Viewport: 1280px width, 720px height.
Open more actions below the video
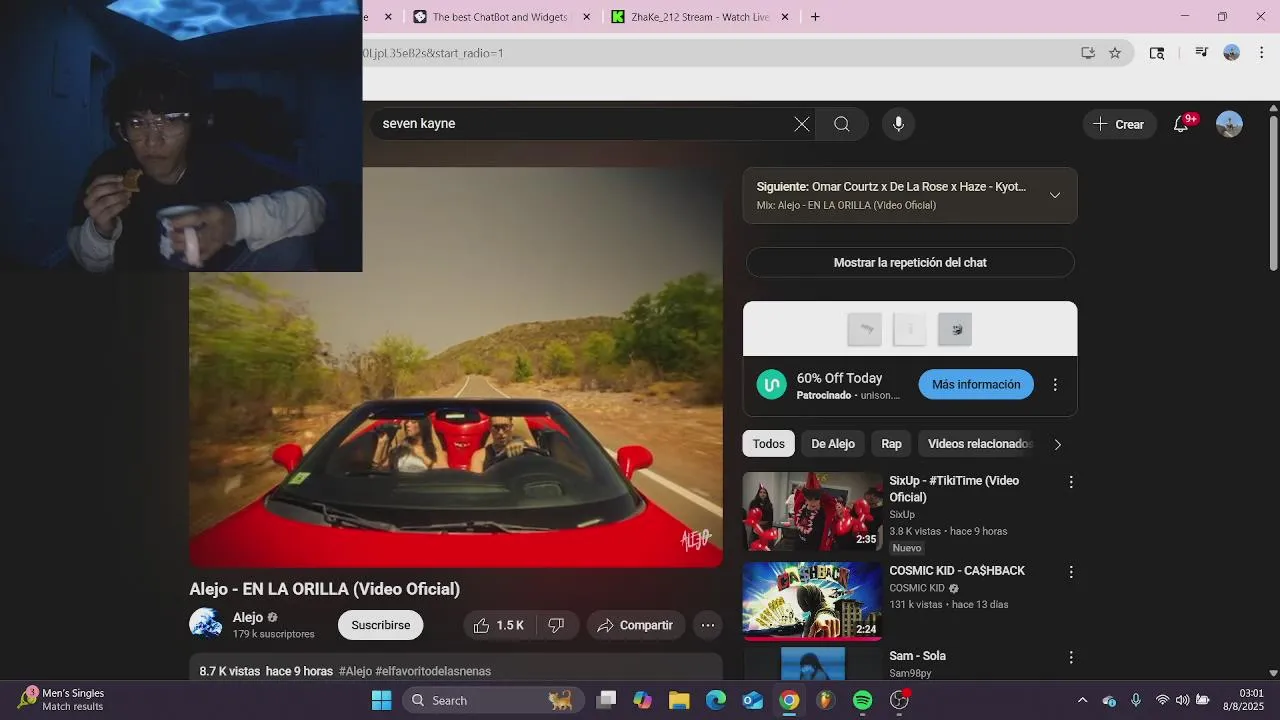point(707,625)
